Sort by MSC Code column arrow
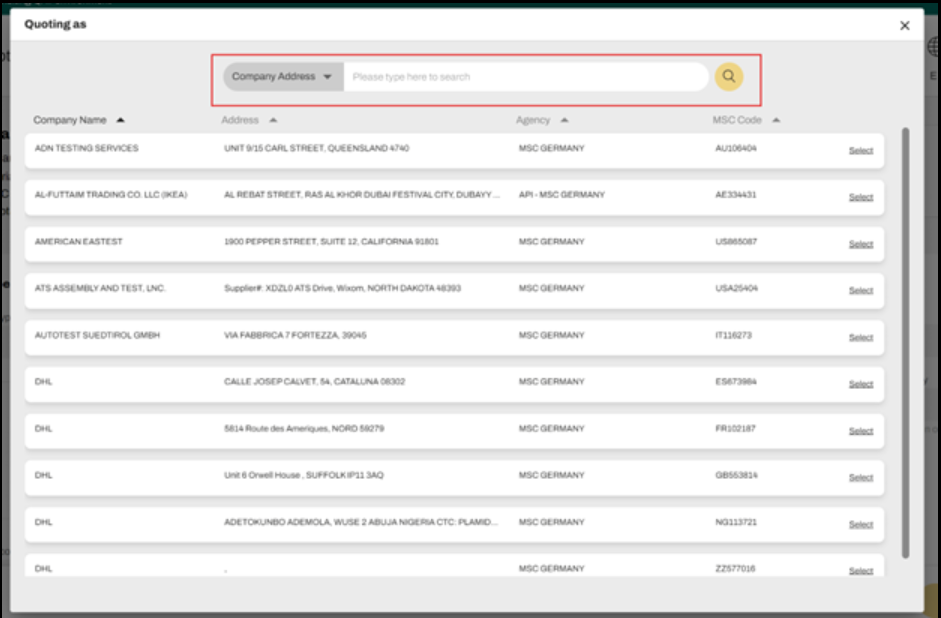This screenshot has height=618, width=941. coord(776,120)
